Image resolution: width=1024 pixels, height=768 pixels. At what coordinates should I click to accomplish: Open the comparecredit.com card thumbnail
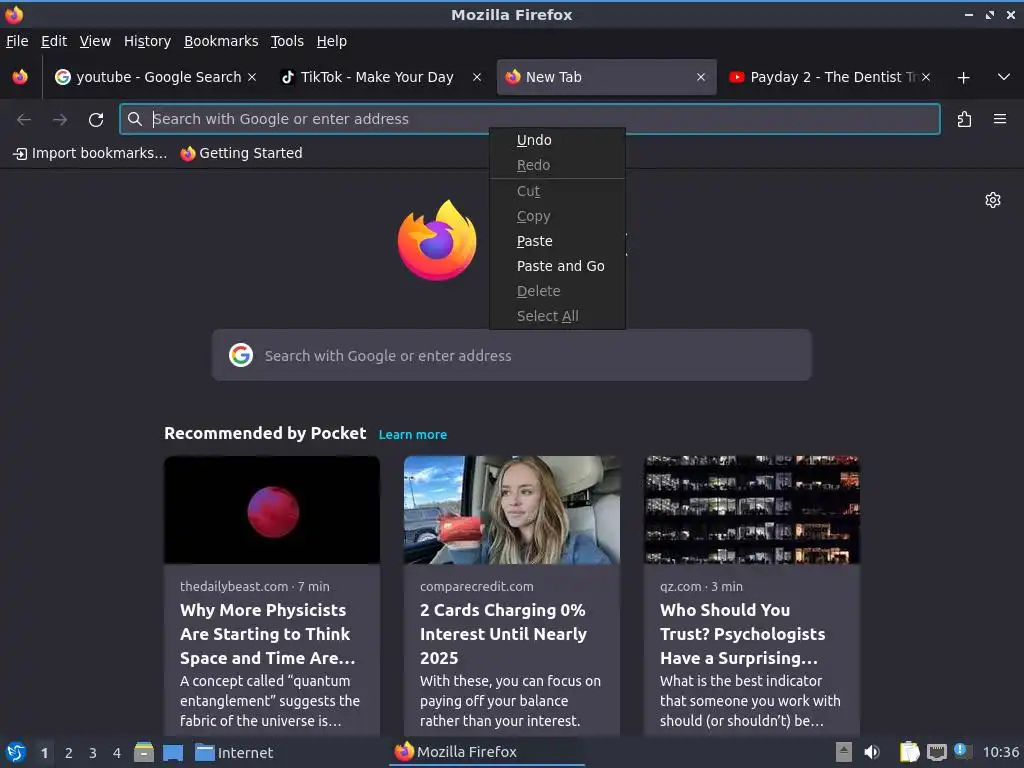coord(511,510)
